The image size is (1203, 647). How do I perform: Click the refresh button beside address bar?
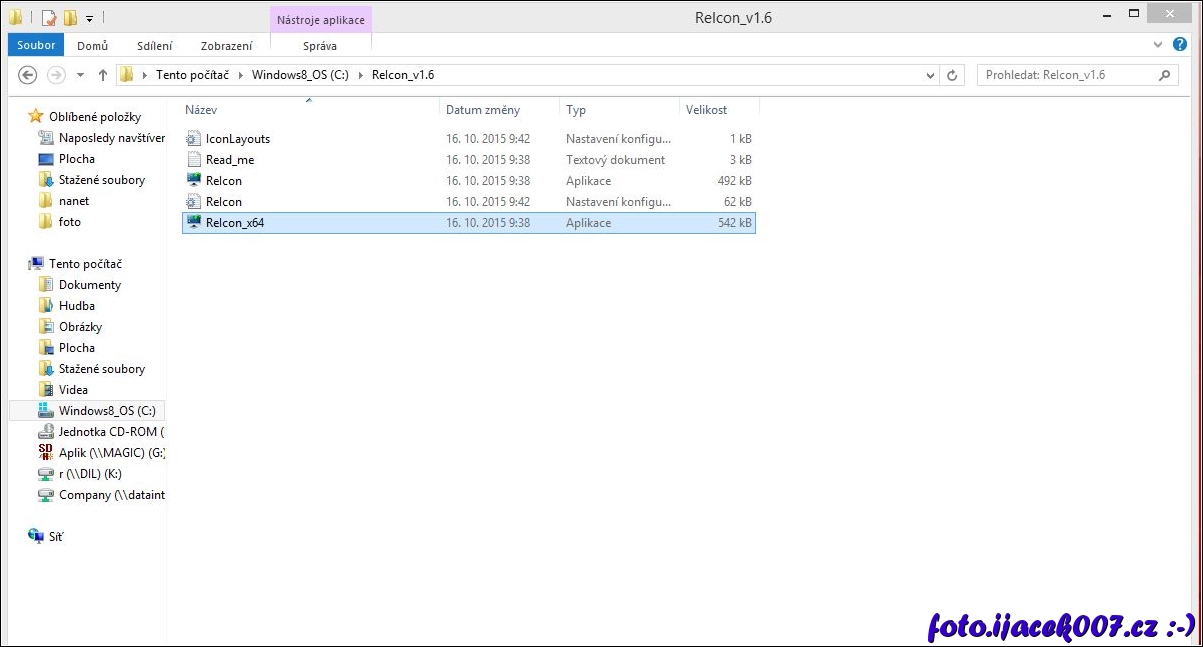[952, 75]
